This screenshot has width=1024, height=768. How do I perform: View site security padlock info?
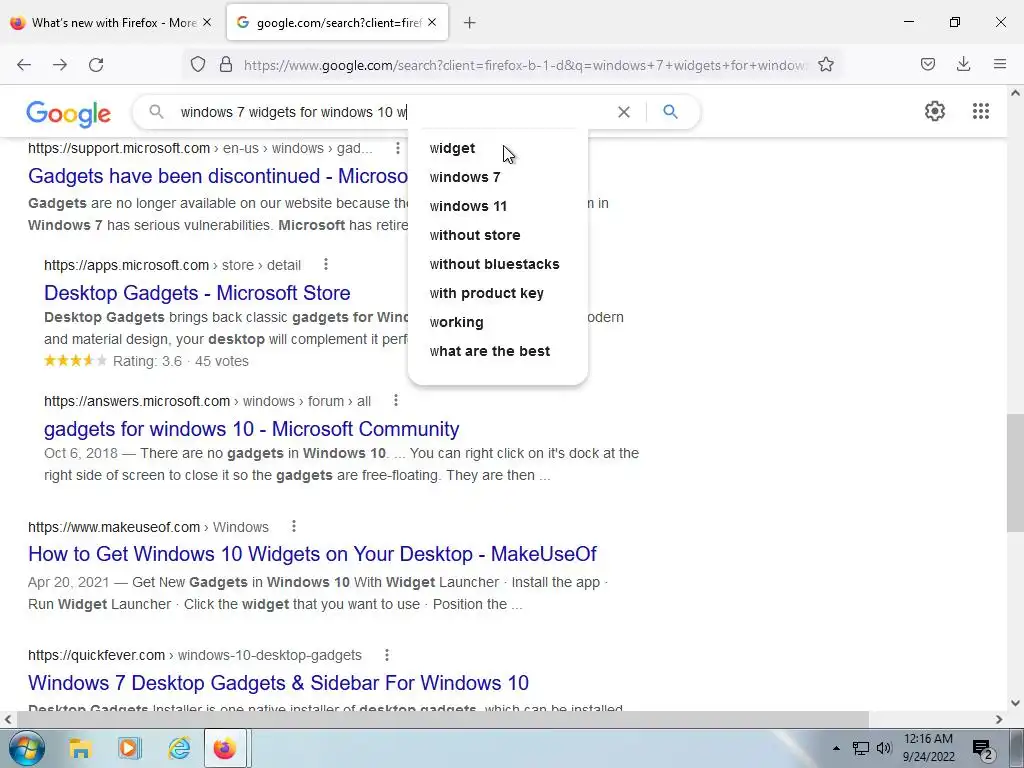pos(226,65)
